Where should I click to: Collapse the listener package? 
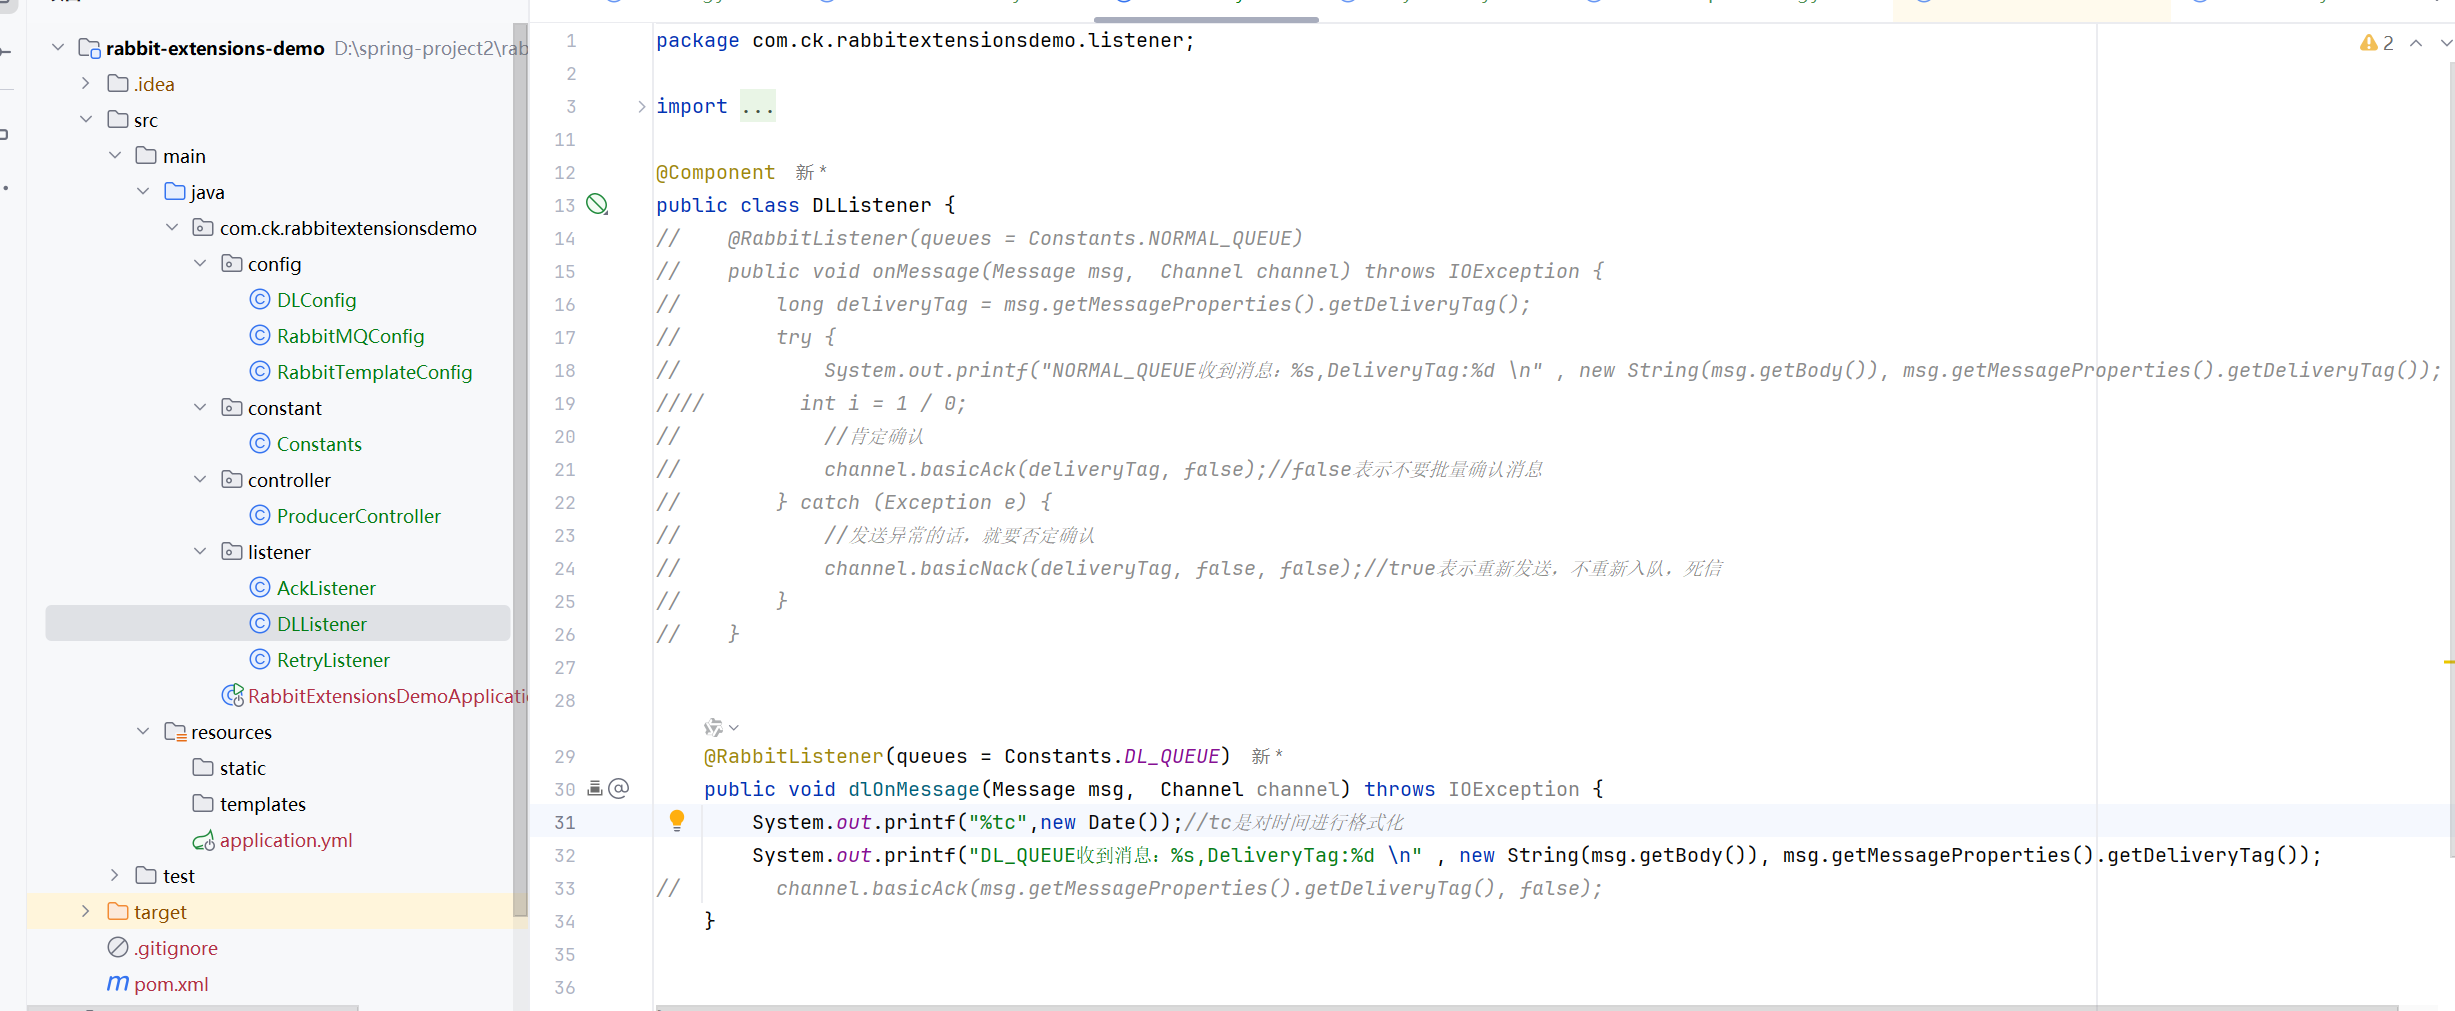pyautogui.click(x=200, y=551)
